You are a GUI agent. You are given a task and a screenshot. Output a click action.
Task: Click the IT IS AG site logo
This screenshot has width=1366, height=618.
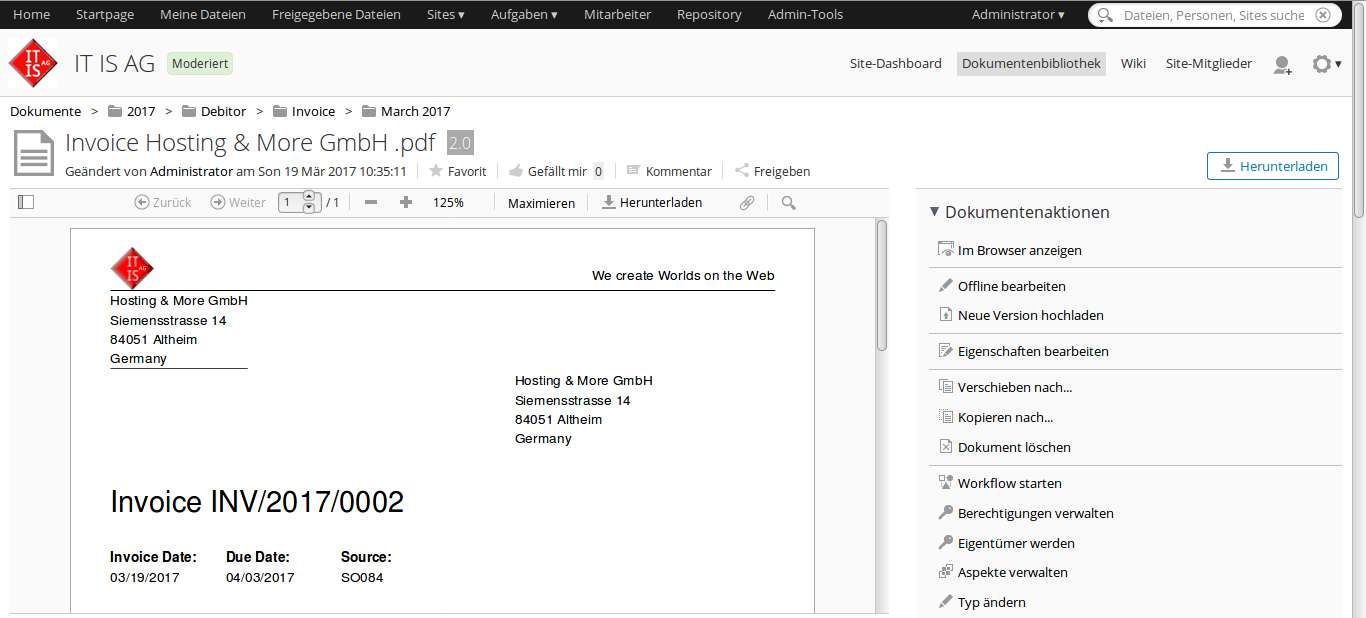[33, 63]
